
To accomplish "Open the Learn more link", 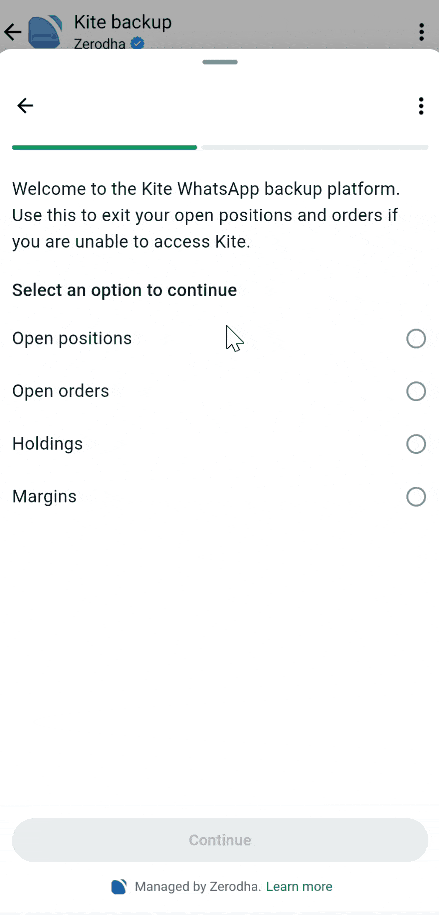I will (299, 887).
